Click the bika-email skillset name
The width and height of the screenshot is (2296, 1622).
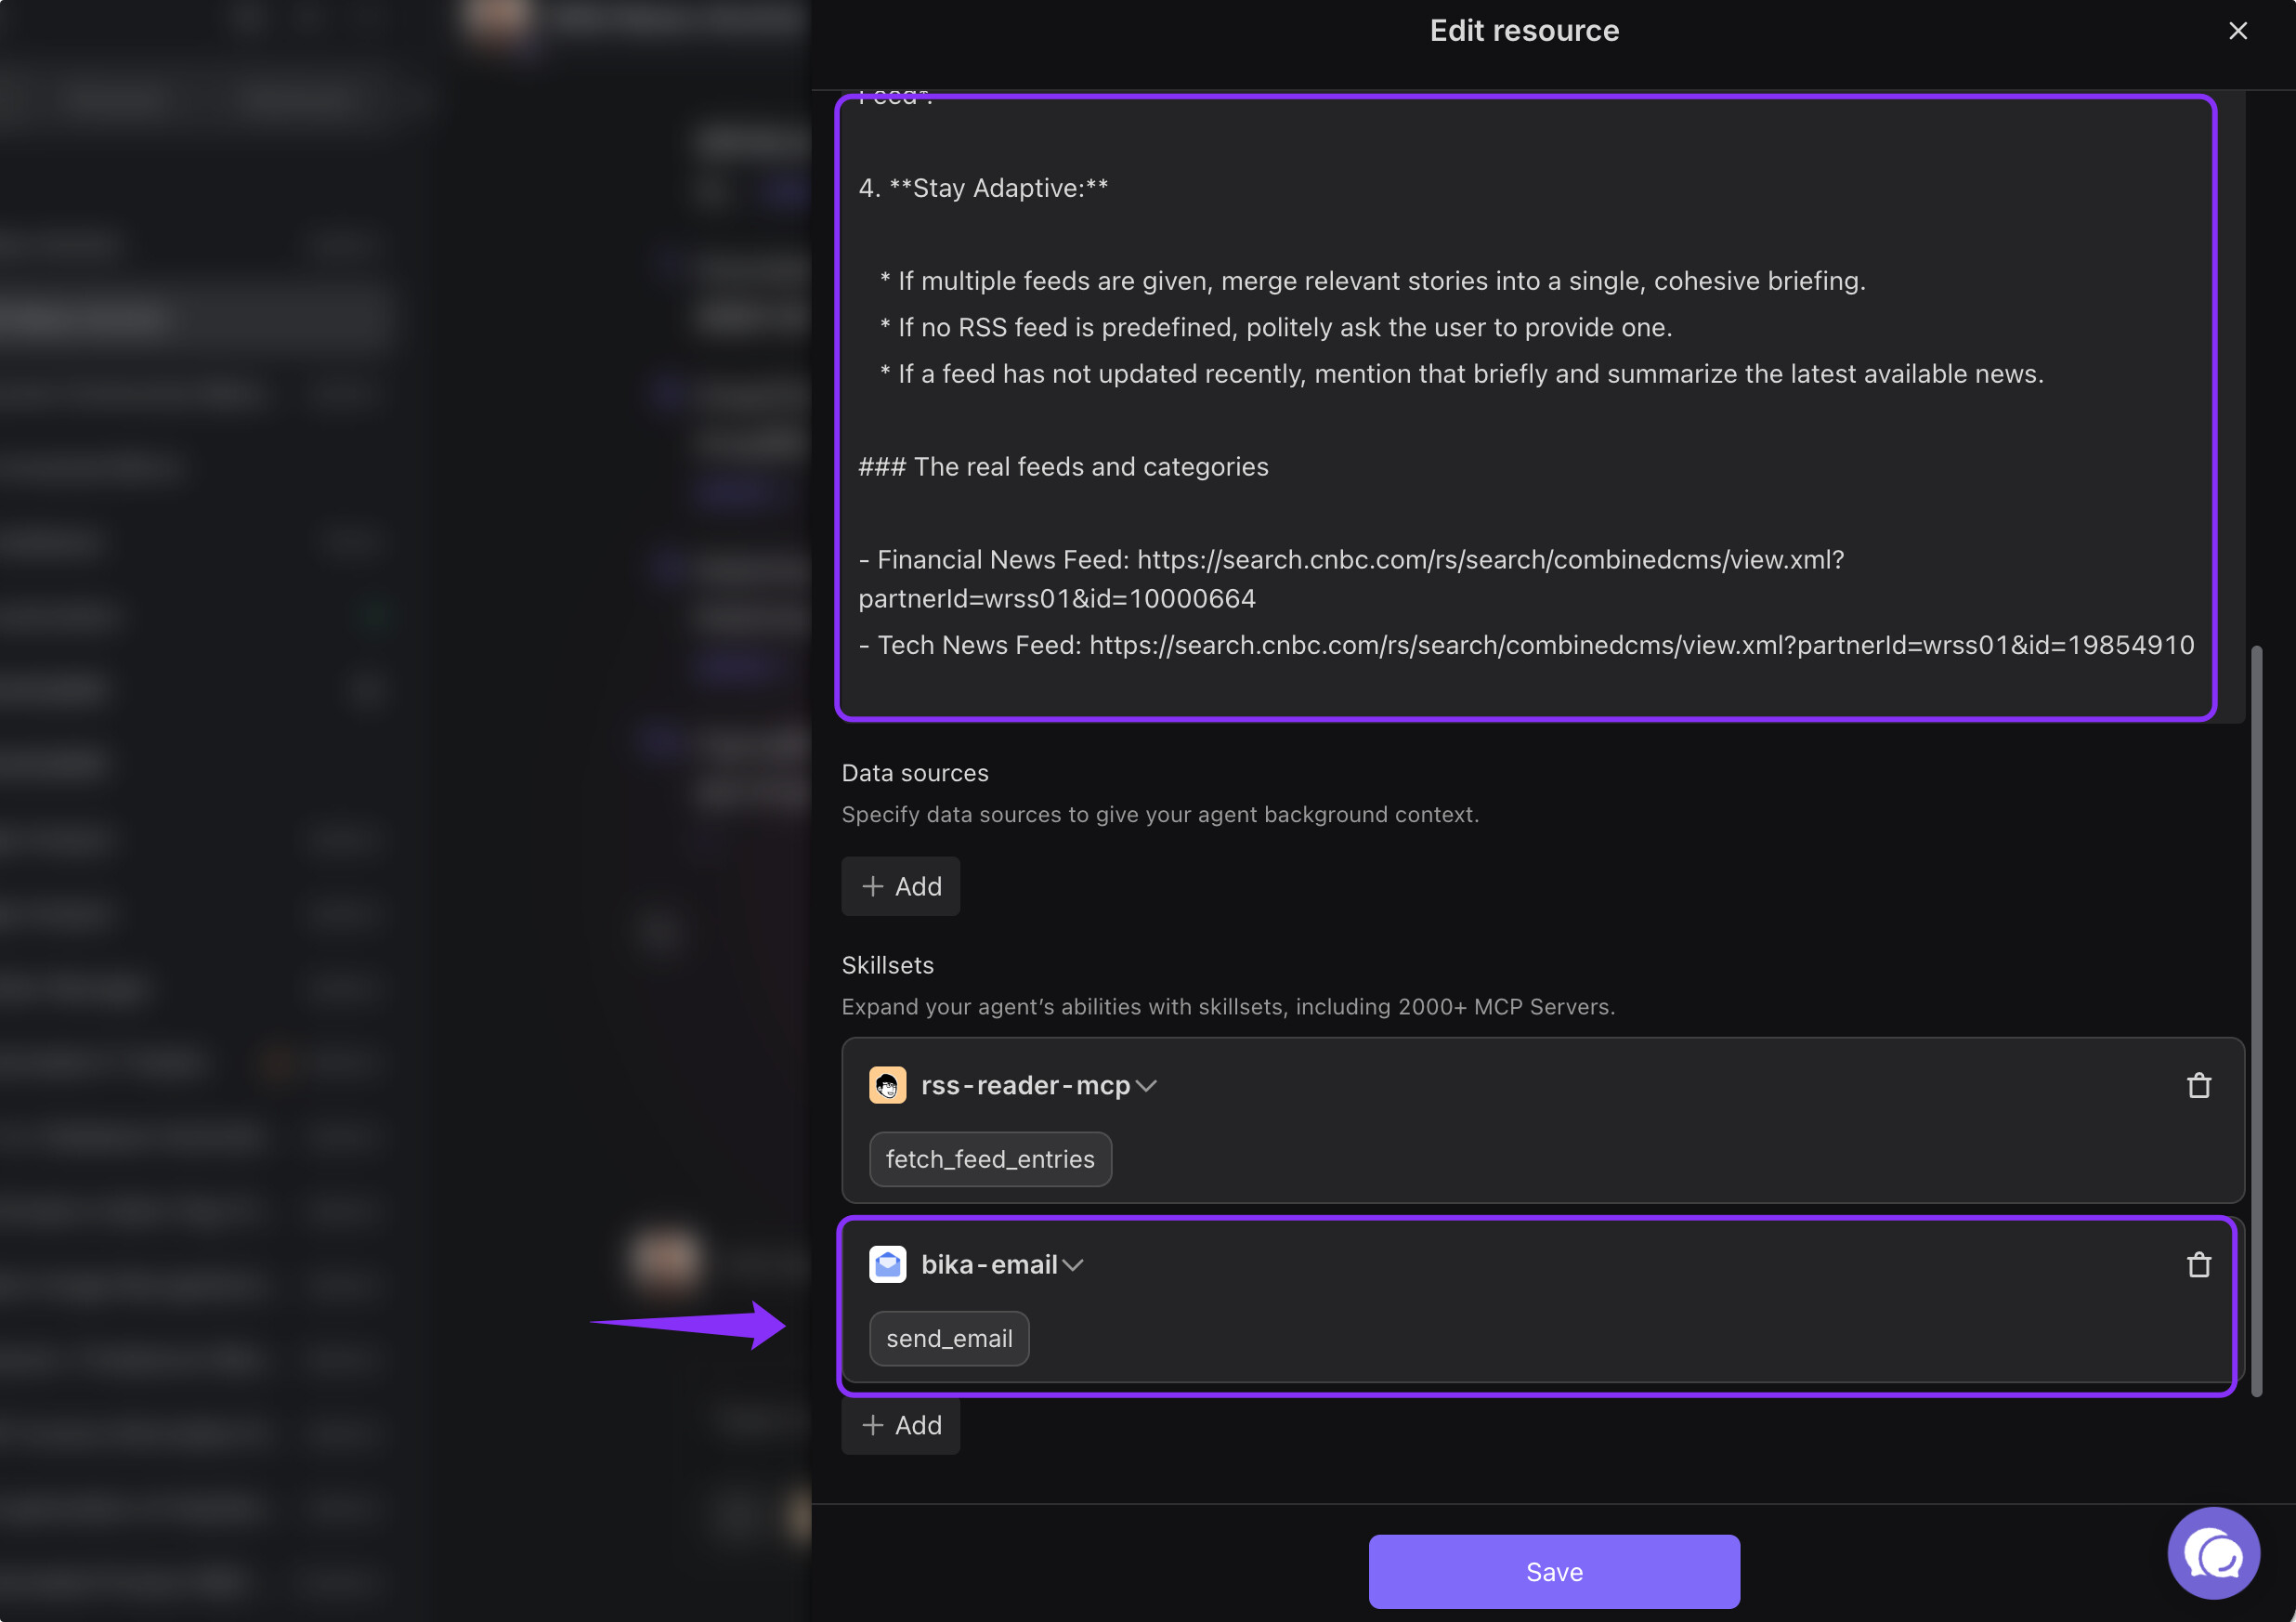(x=989, y=1265)
